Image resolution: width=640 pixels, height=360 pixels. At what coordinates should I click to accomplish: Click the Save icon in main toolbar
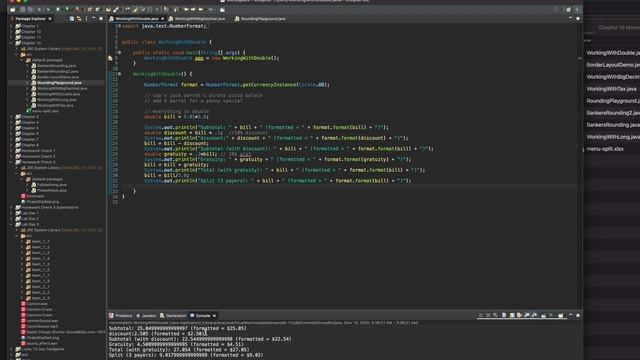click(23, 9)
